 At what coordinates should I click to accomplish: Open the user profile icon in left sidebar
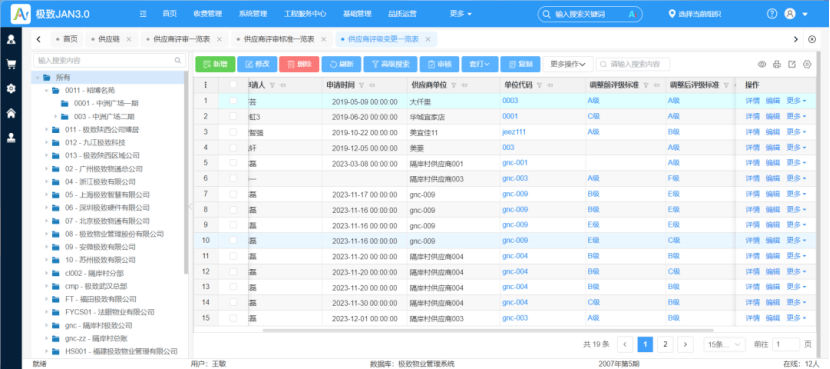(11, 39)
